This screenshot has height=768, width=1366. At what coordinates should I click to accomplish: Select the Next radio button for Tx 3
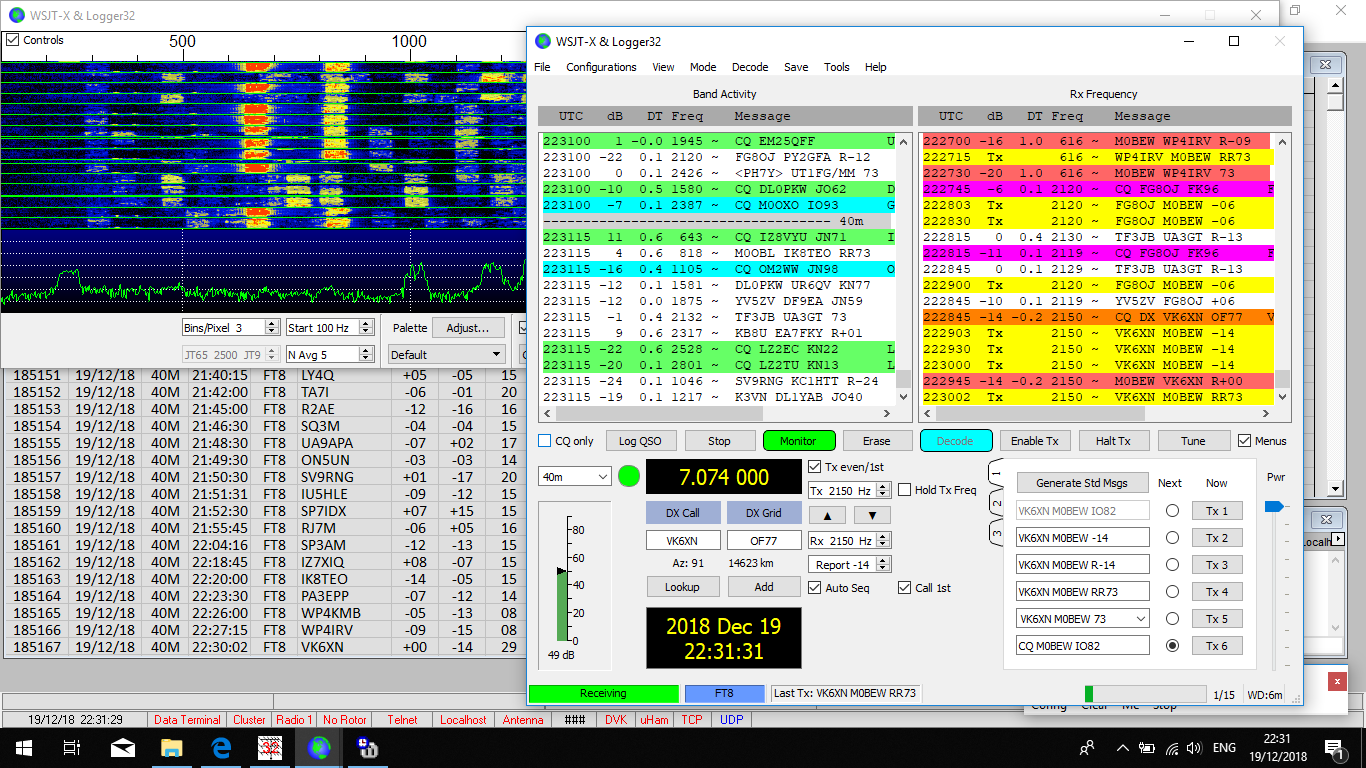tap(1172, 565)
